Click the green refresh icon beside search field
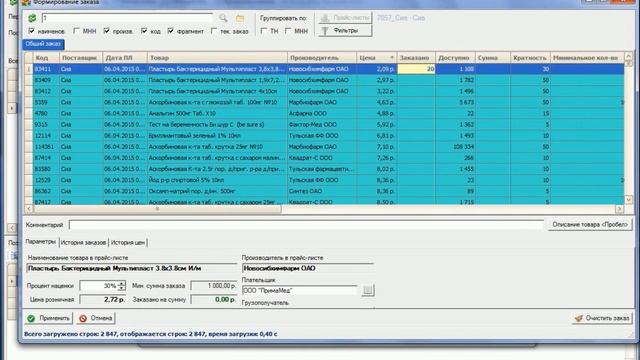Screen dimensions: 640x360 click(32, 18)
